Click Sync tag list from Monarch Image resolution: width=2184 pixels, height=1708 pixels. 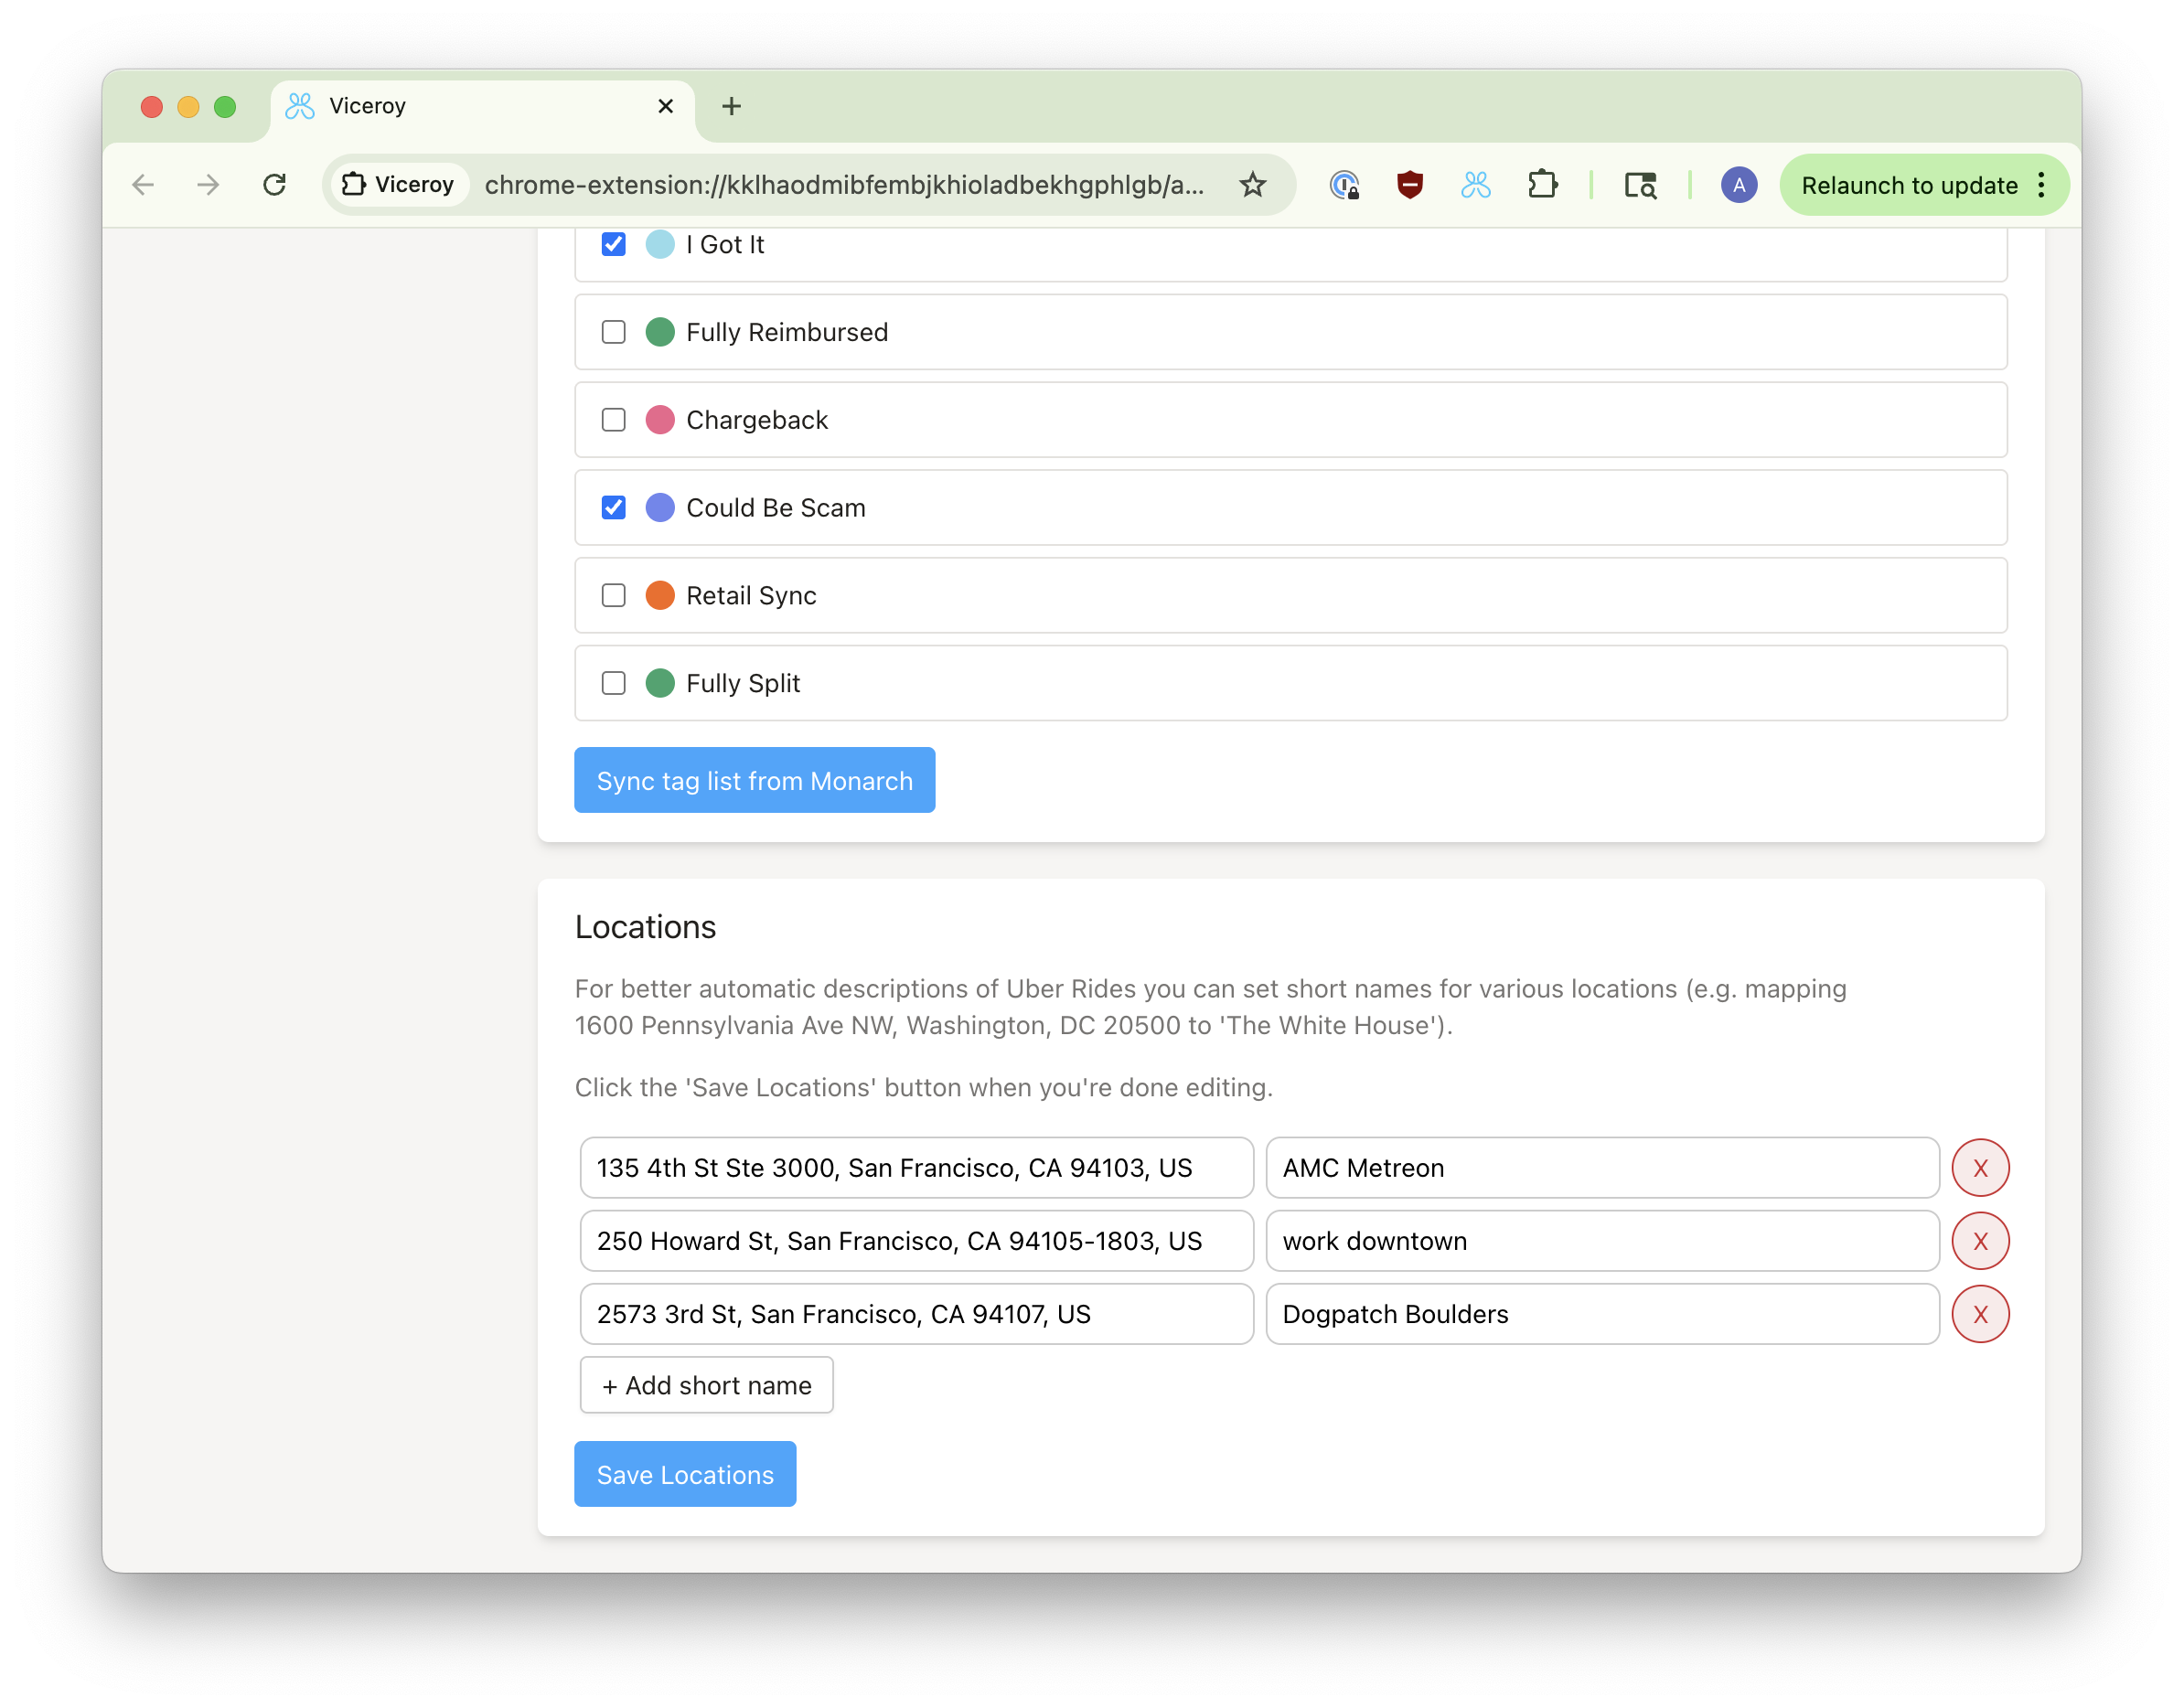(754, 780)
